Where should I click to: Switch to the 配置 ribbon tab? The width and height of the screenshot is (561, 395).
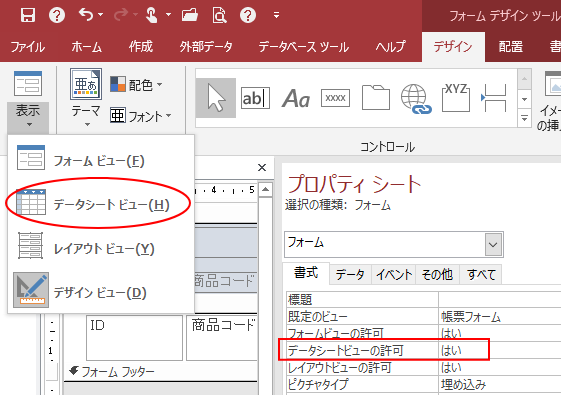point(511,47)
